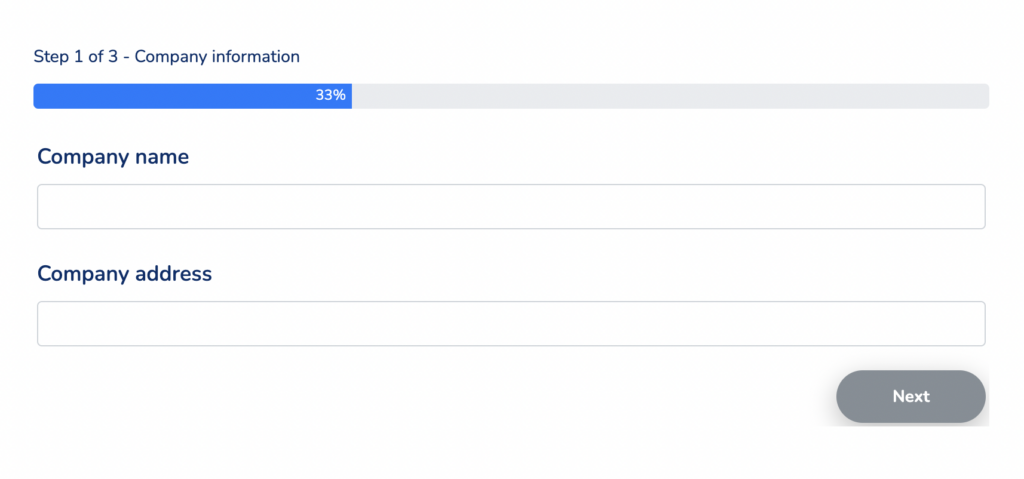Screen dimensions: 1024x479
Task: Advance to step 2 using Next
Action: (910, 396)
